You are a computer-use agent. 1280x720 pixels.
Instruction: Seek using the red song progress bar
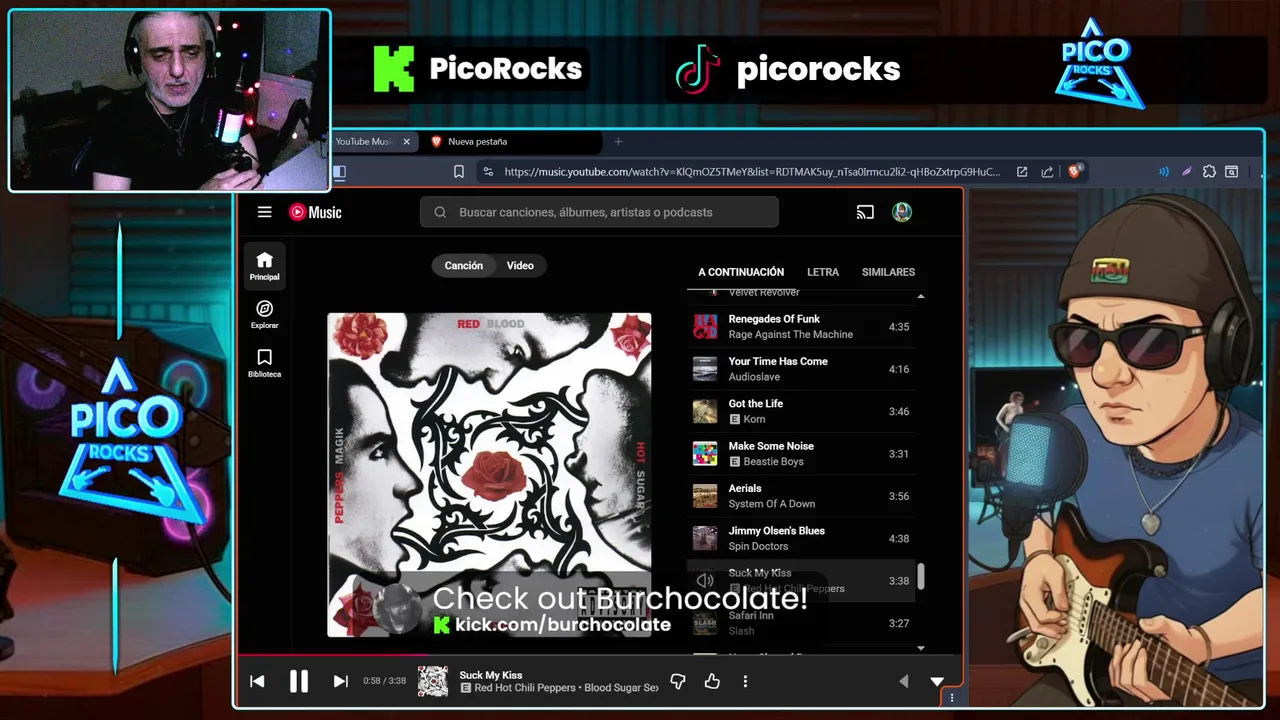(600, 656)
